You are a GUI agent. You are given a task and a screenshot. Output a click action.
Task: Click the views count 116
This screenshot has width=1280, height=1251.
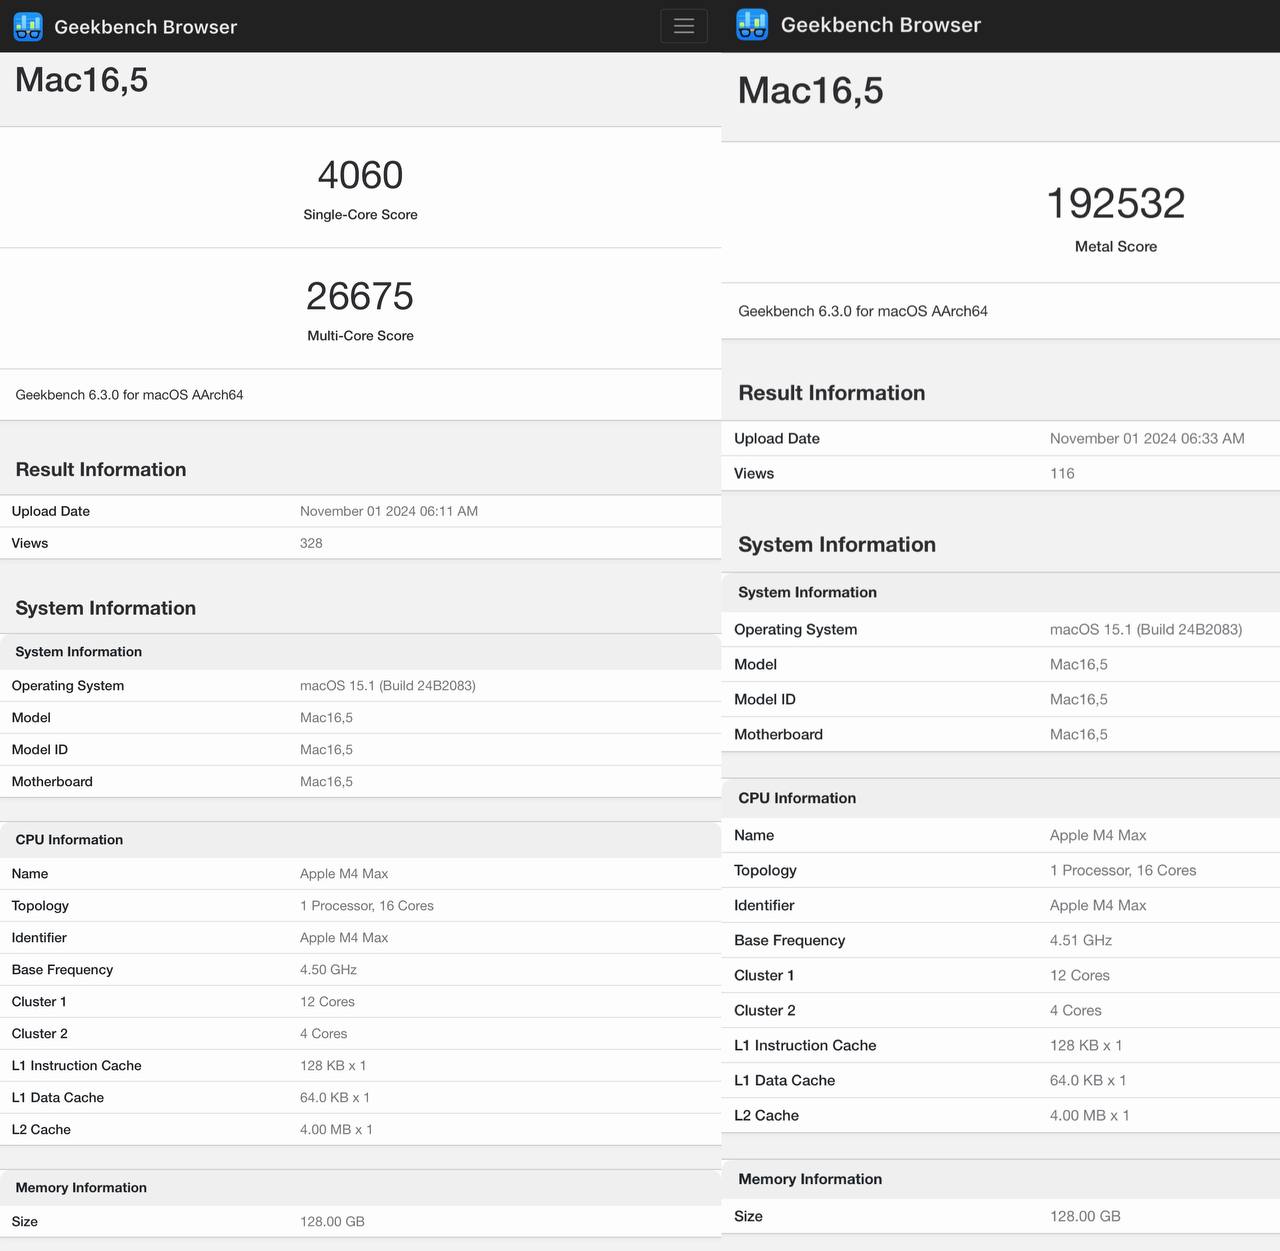(x=1062, y=473)
